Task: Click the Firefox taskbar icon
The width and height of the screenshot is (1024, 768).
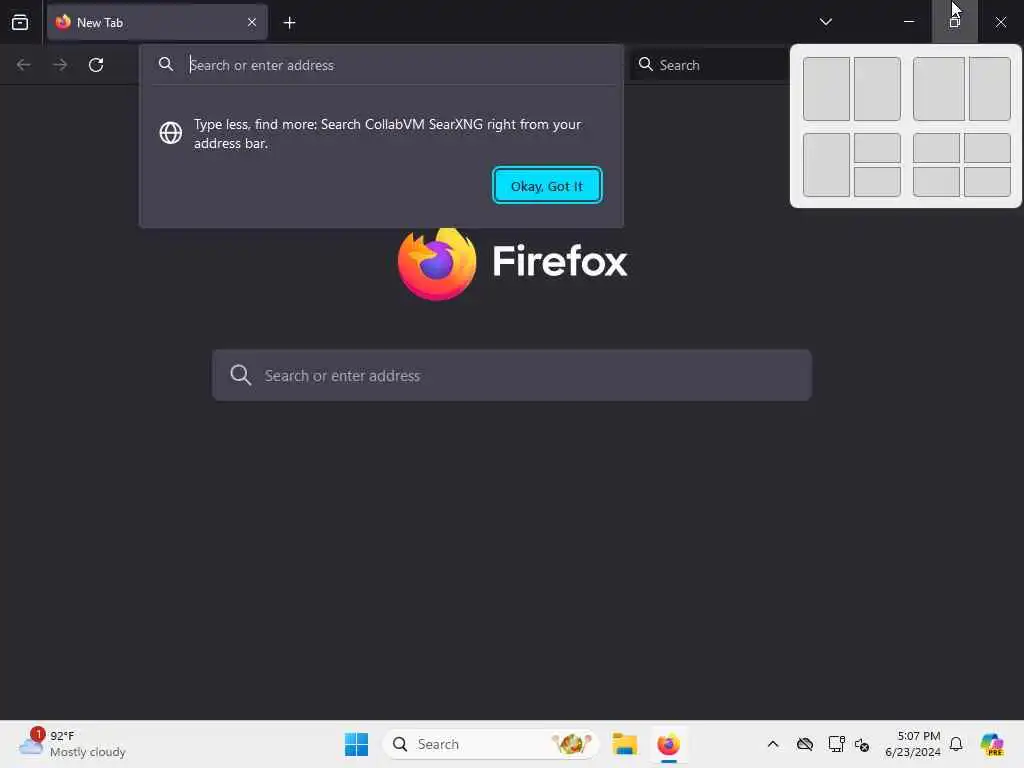Action: (668, 744)
